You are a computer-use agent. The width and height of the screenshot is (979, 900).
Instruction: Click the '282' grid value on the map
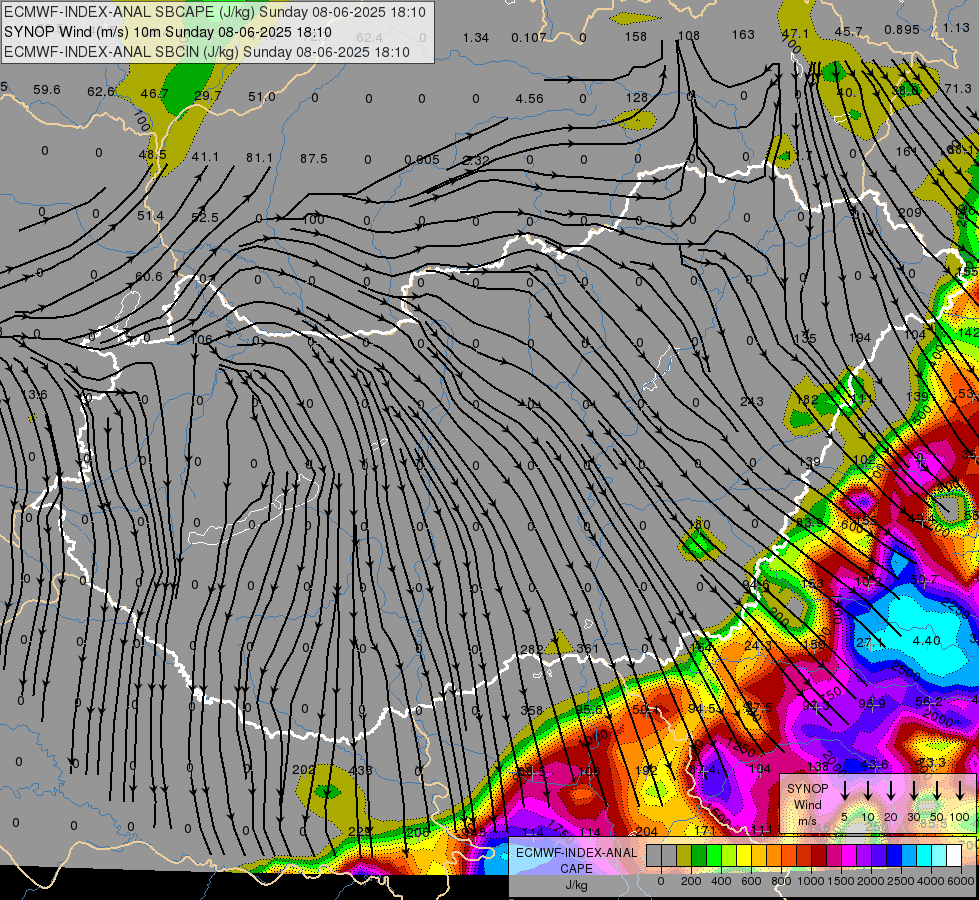coord(531,649)
